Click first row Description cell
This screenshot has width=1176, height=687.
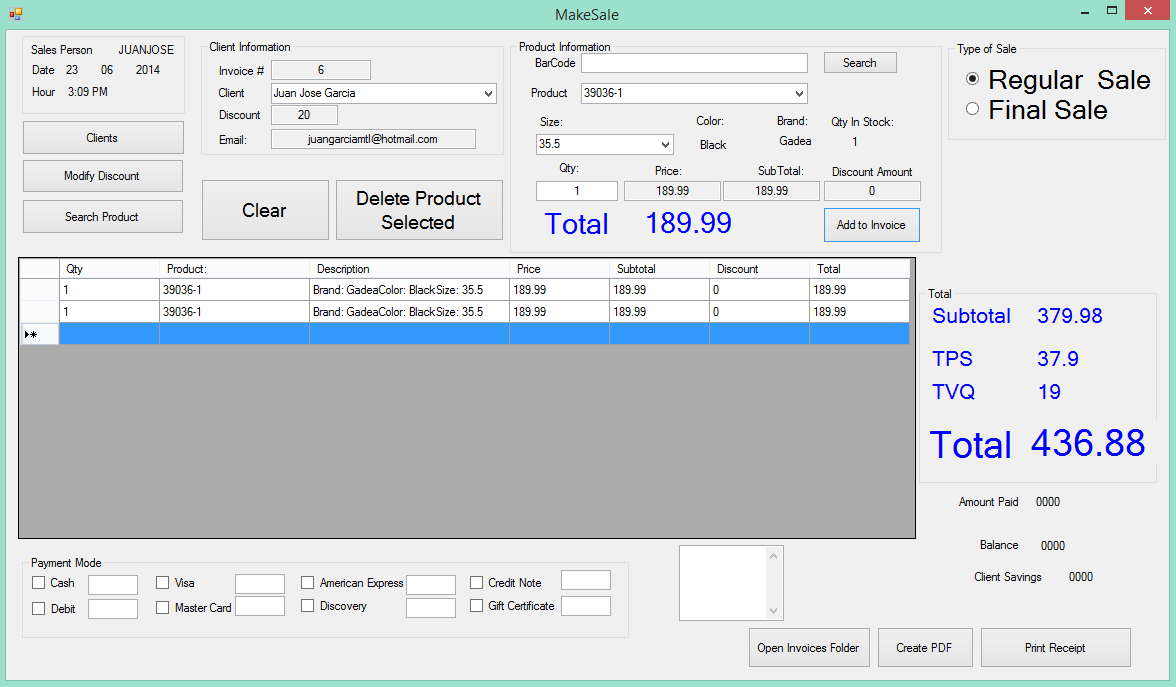pyautogui.click(x=410, y=290)
